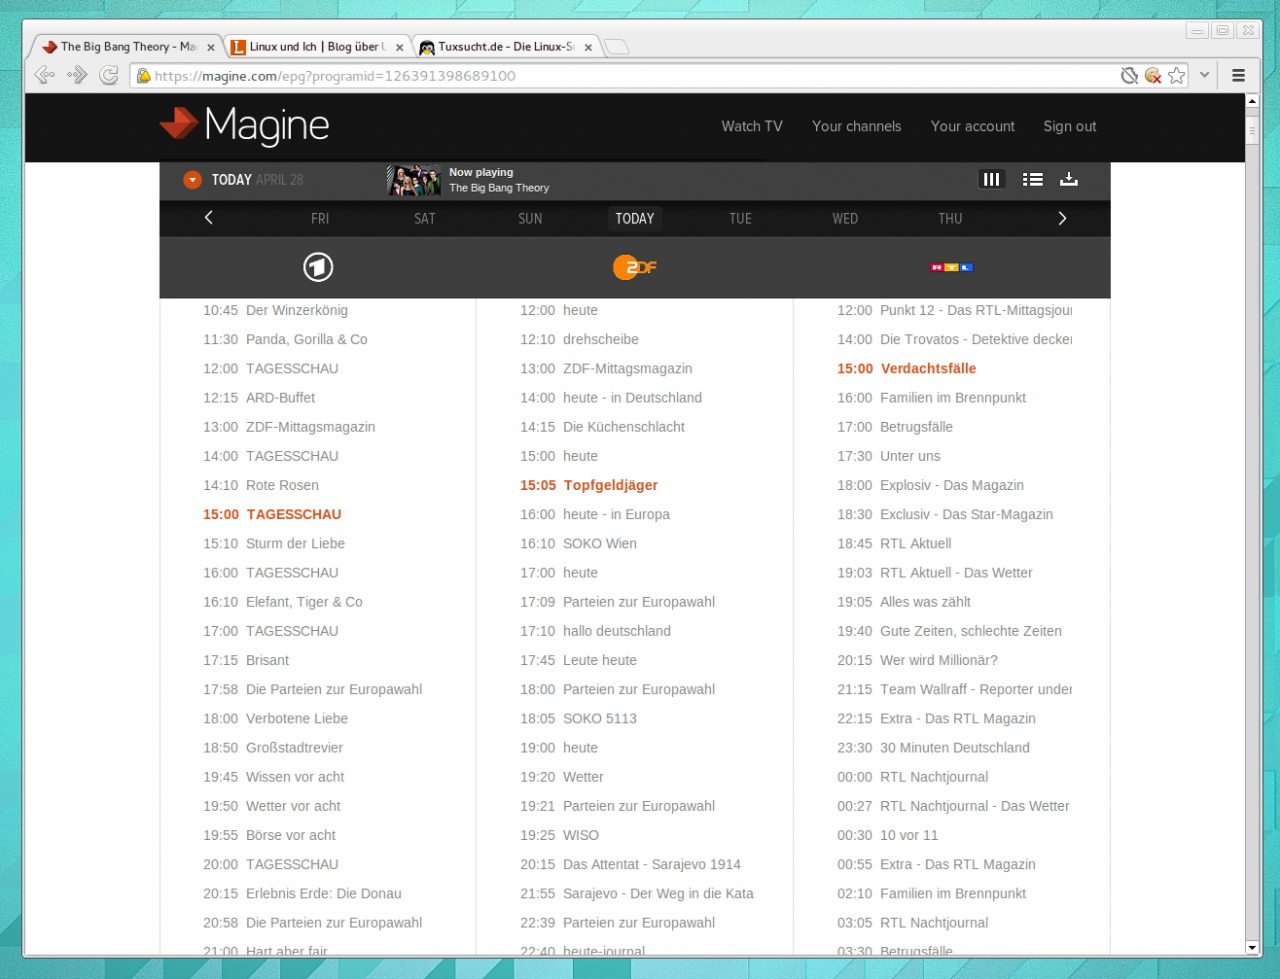
Task: Click the blocked-shield icon in the address bar
Action: [x=1129, y=75]
